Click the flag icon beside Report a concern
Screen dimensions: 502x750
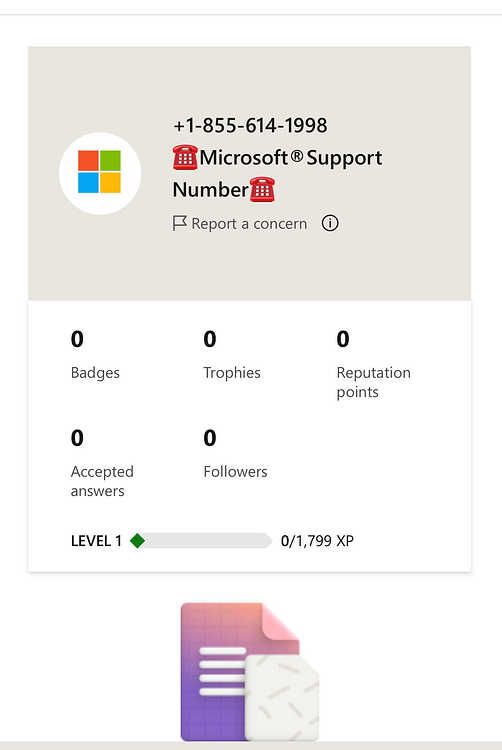[x=179, y=223]
